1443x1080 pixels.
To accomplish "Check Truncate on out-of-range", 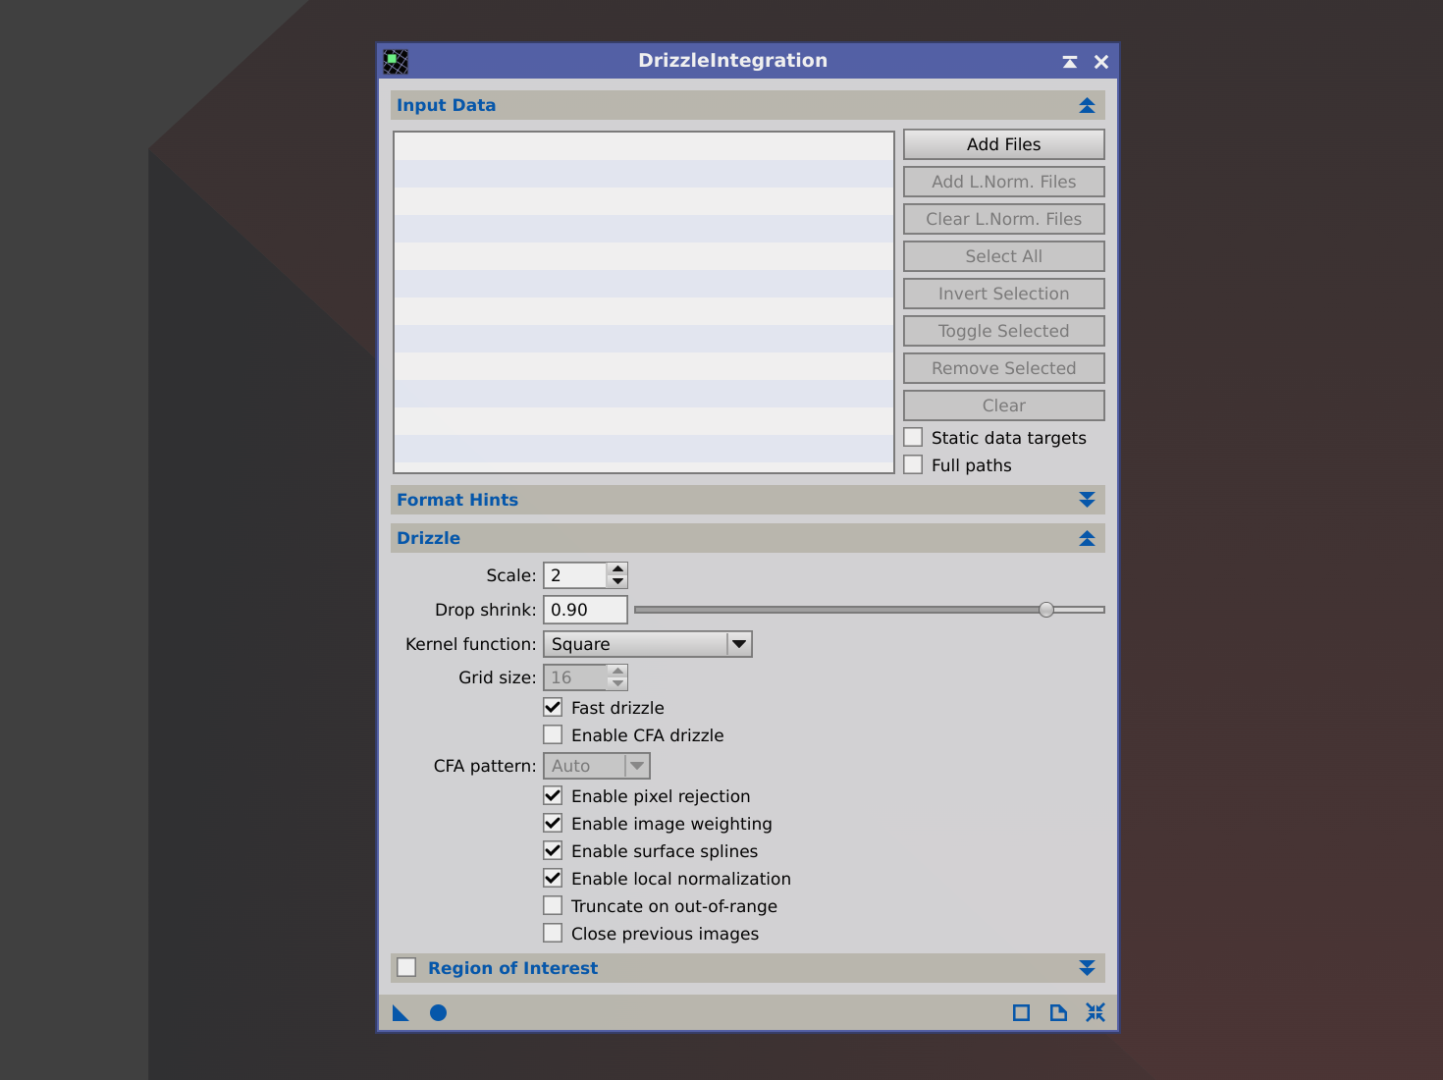I will click(553, 906).
